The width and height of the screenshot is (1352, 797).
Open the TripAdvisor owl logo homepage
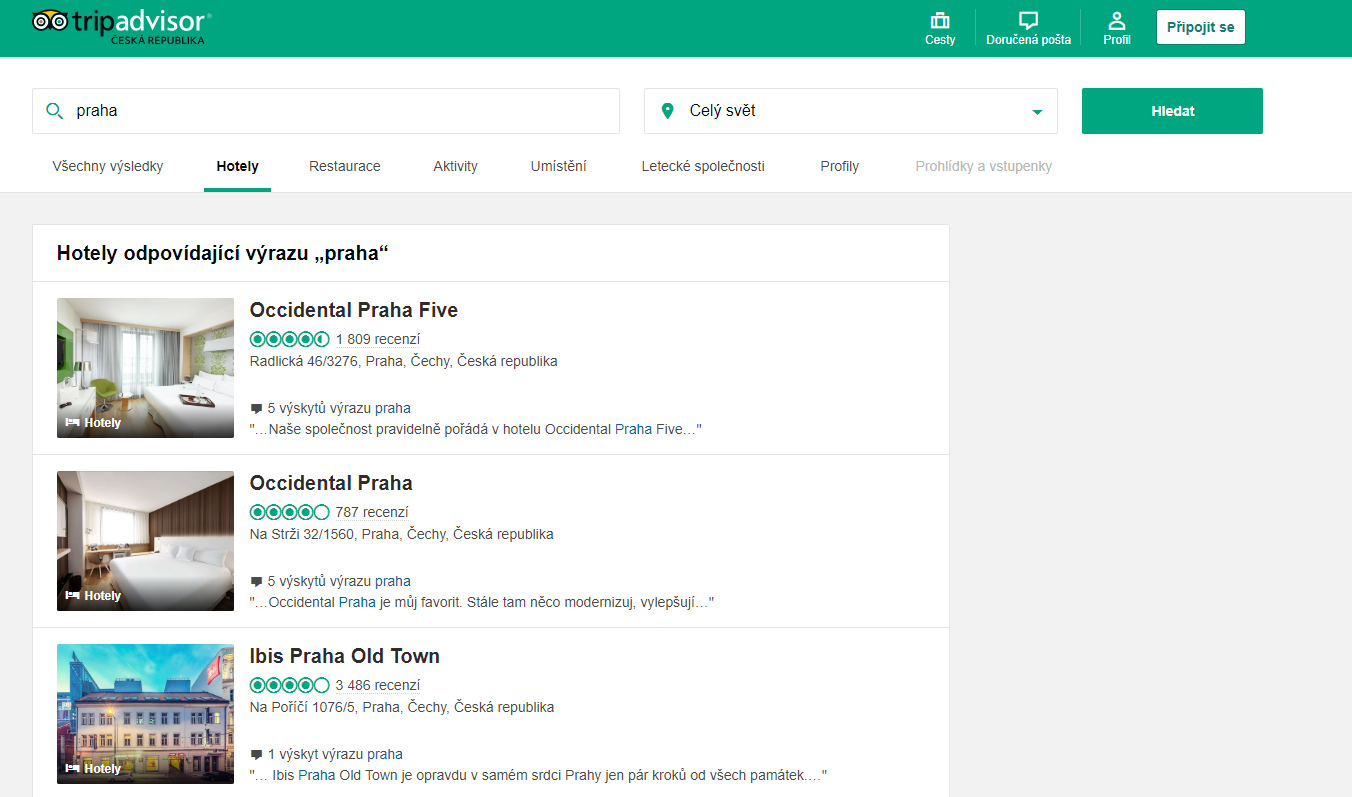pos(121,27)
